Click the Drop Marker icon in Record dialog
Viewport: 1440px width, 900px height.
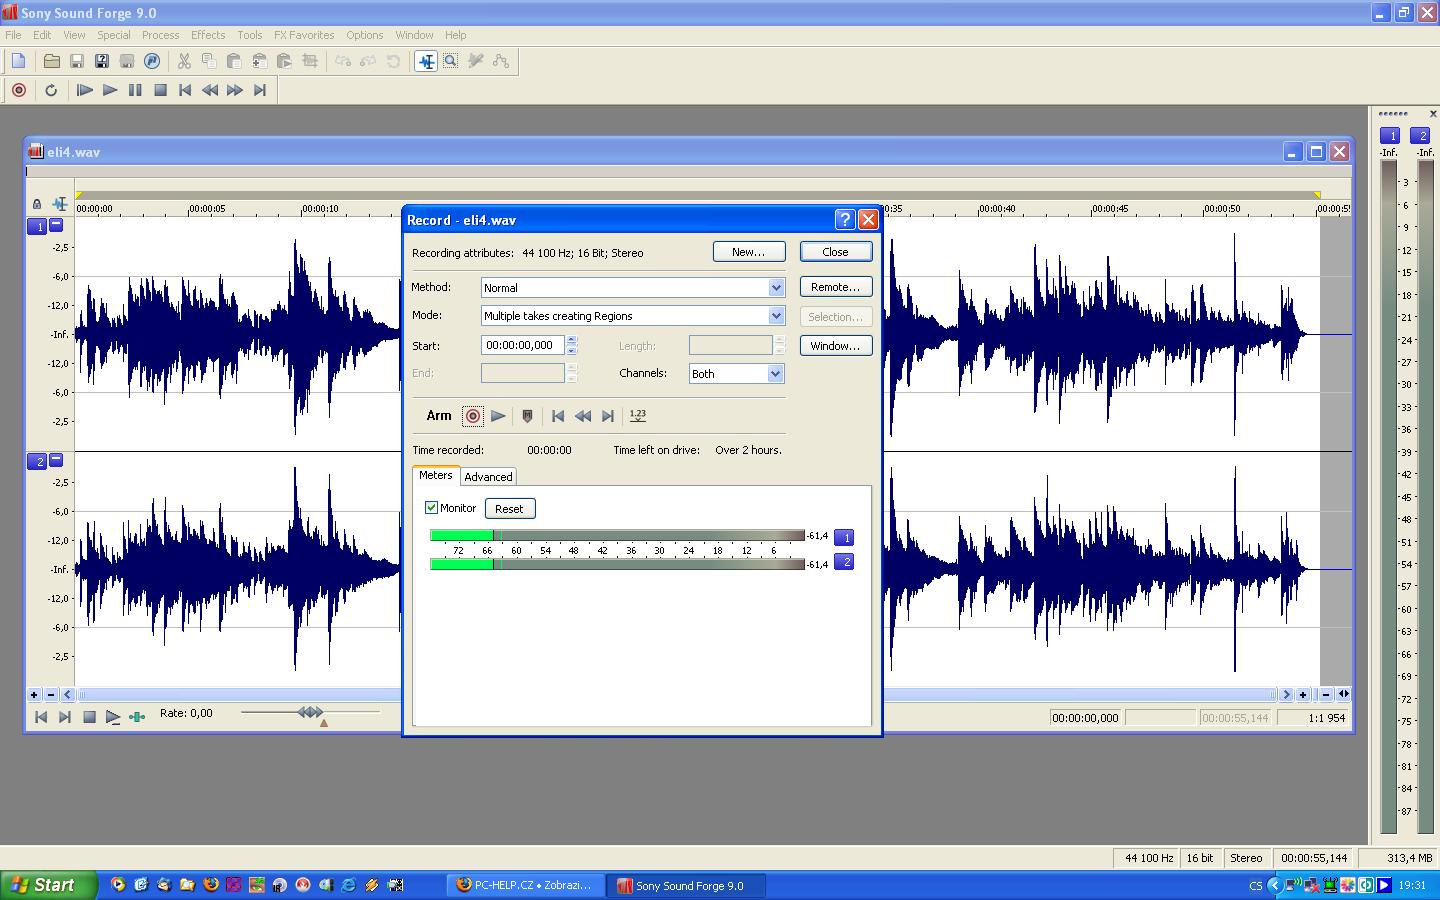point(527,416)
